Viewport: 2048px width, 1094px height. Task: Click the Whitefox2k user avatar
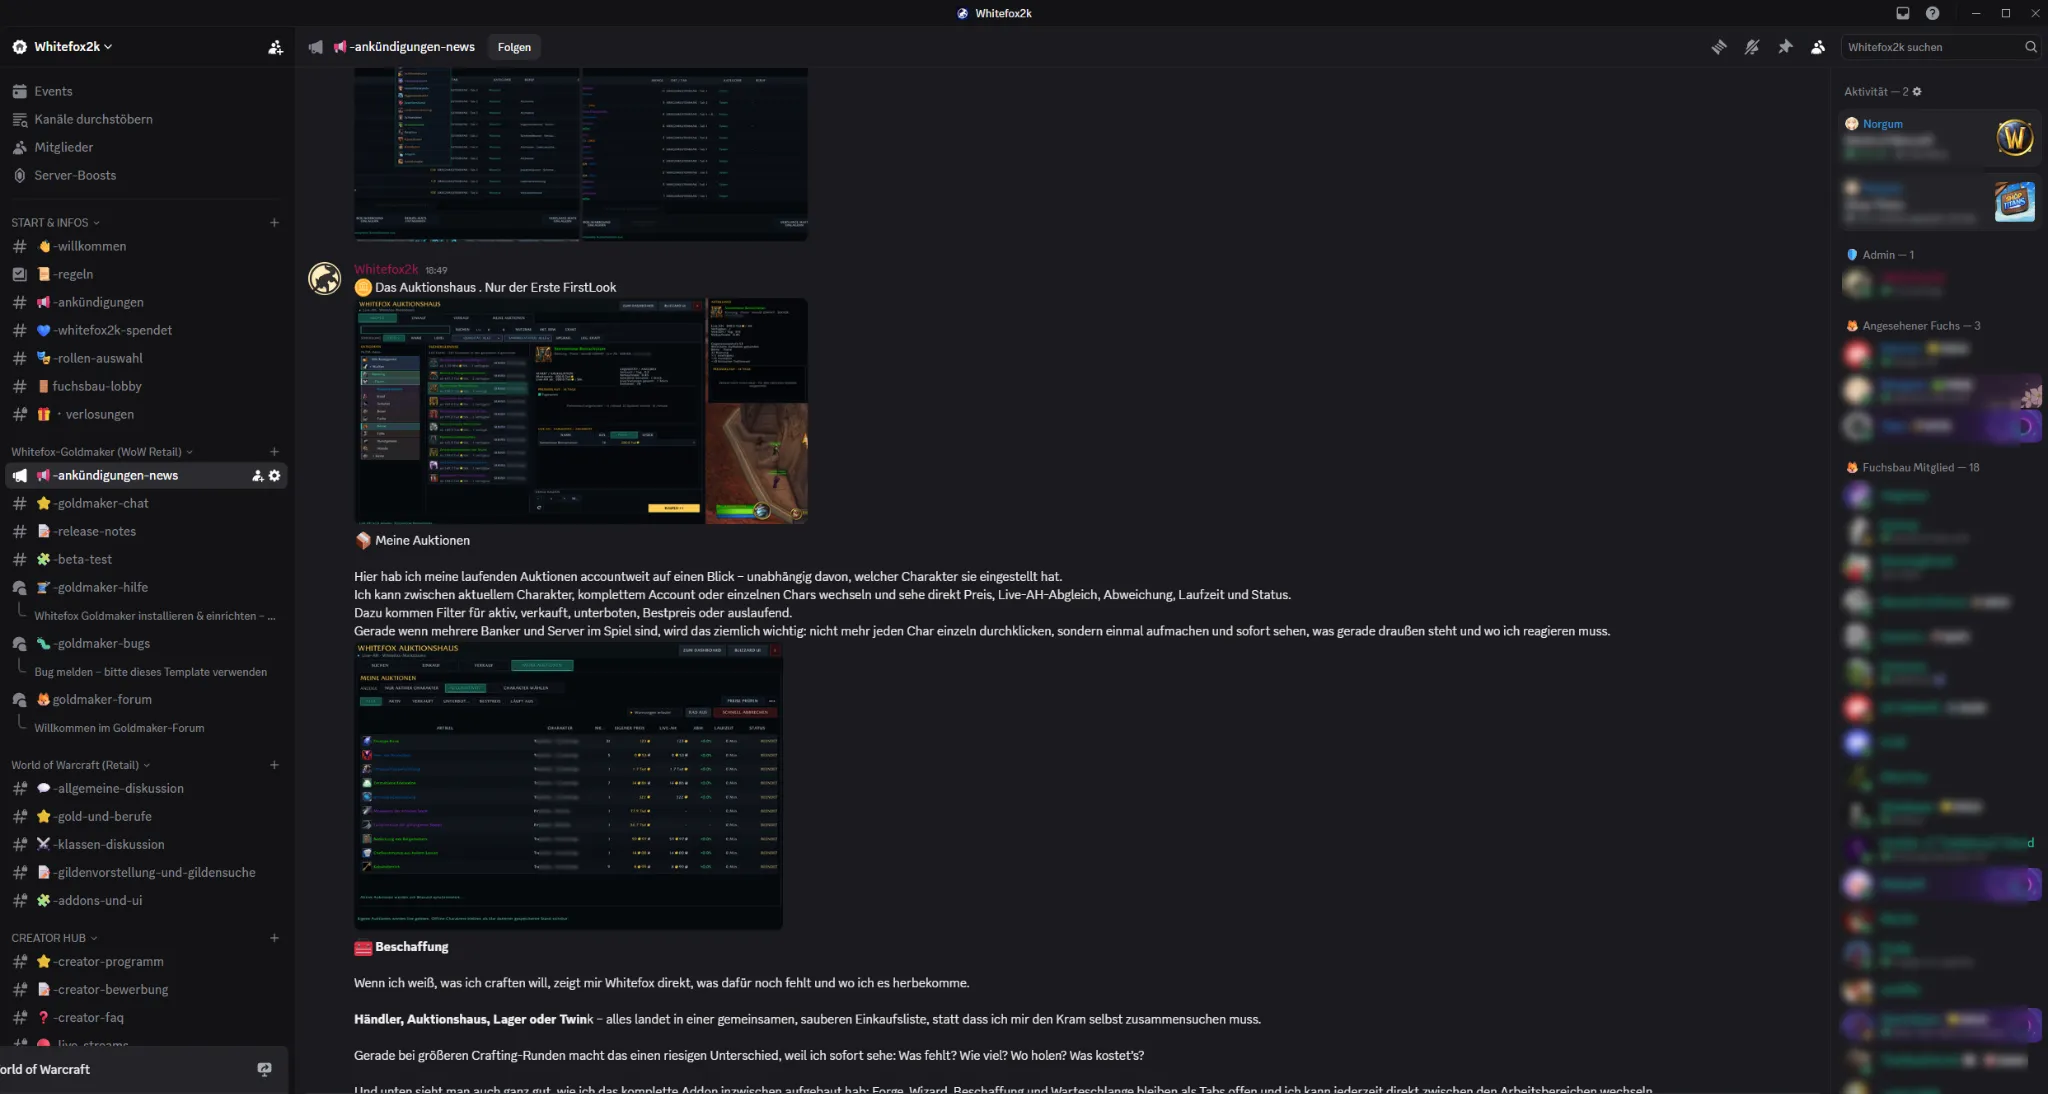click(325, 279)
